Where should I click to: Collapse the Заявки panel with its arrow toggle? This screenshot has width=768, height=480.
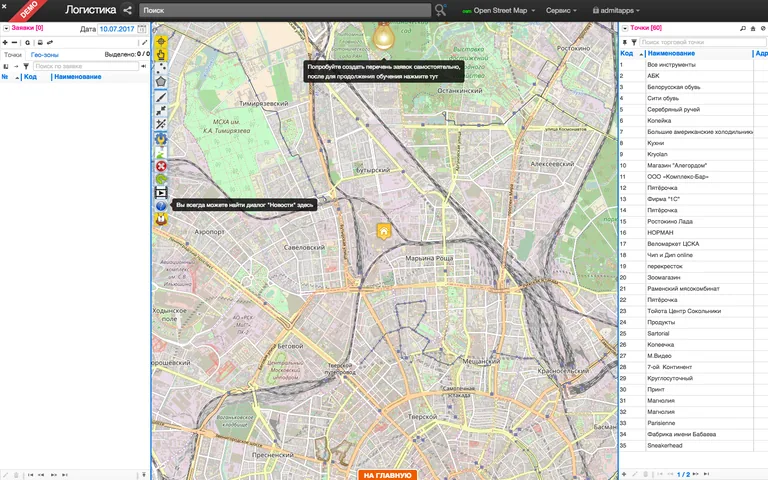pyautogui.click(x=5, y=28)
